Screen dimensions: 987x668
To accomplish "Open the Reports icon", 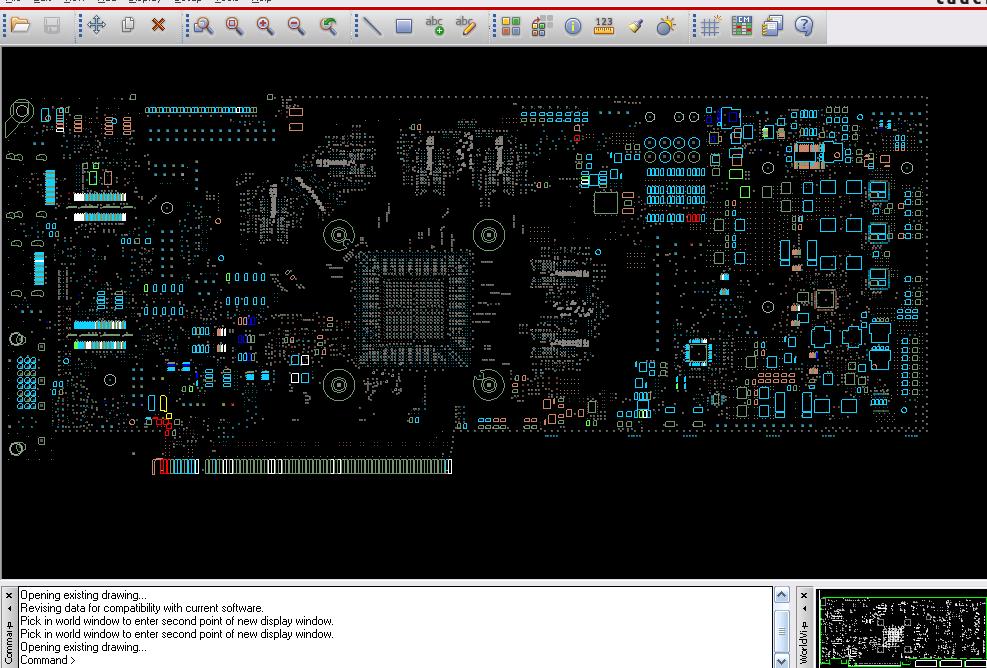I will [x=772, y=26].
